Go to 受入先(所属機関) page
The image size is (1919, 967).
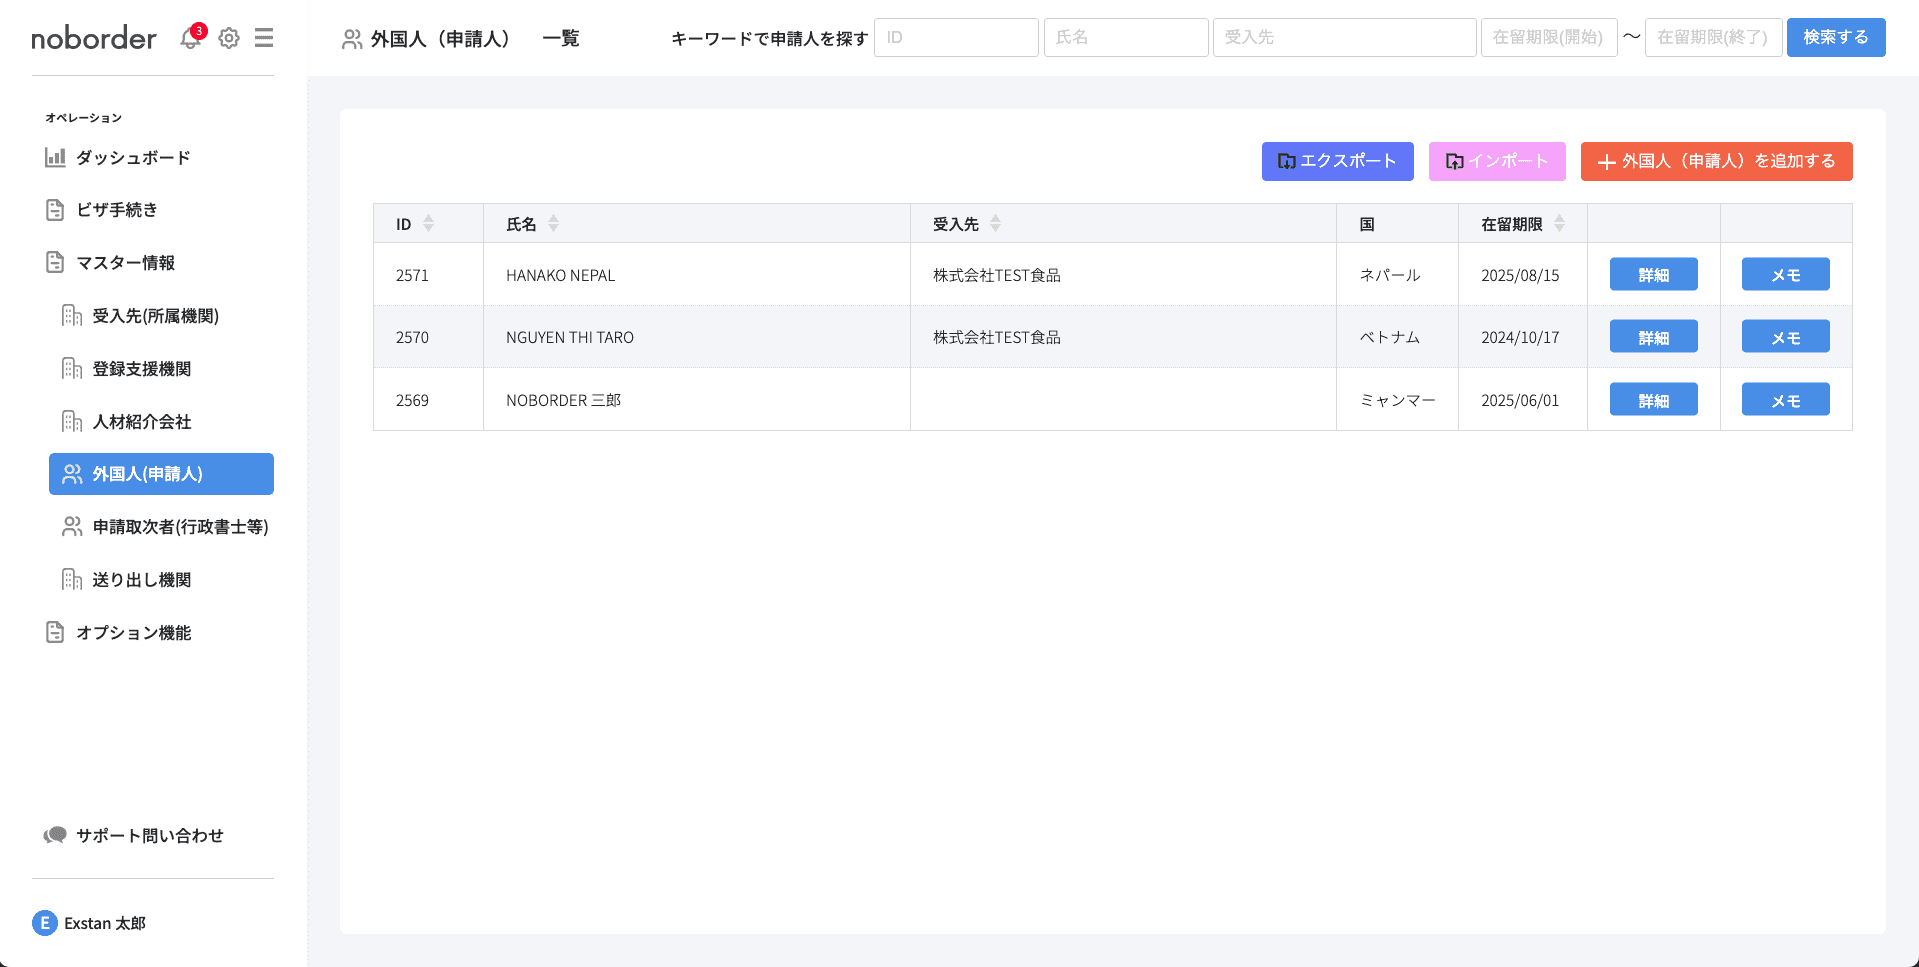pos(155,316)
